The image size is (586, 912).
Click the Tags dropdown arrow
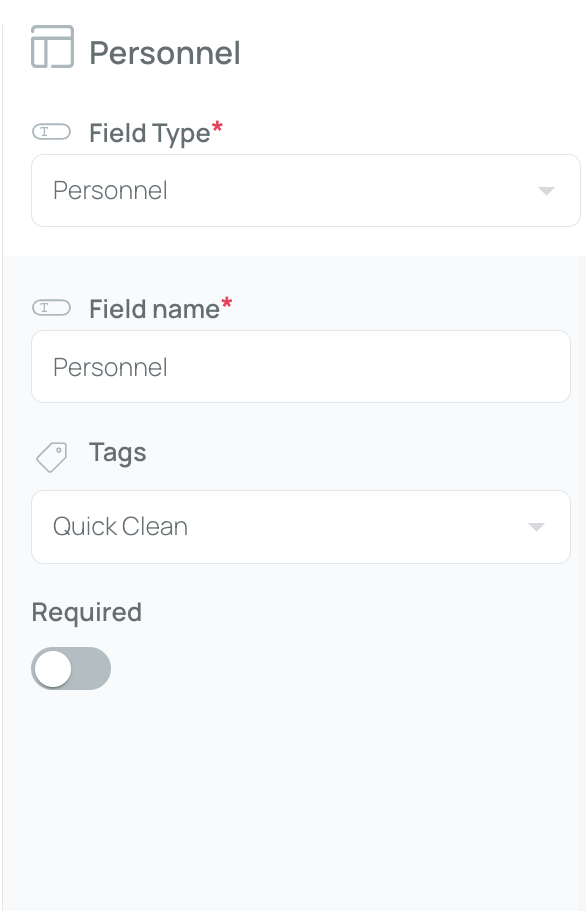pos(536,527)
